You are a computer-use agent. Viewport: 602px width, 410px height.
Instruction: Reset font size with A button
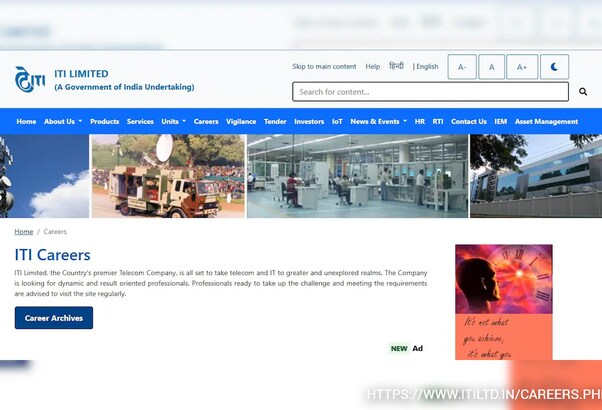491,67
